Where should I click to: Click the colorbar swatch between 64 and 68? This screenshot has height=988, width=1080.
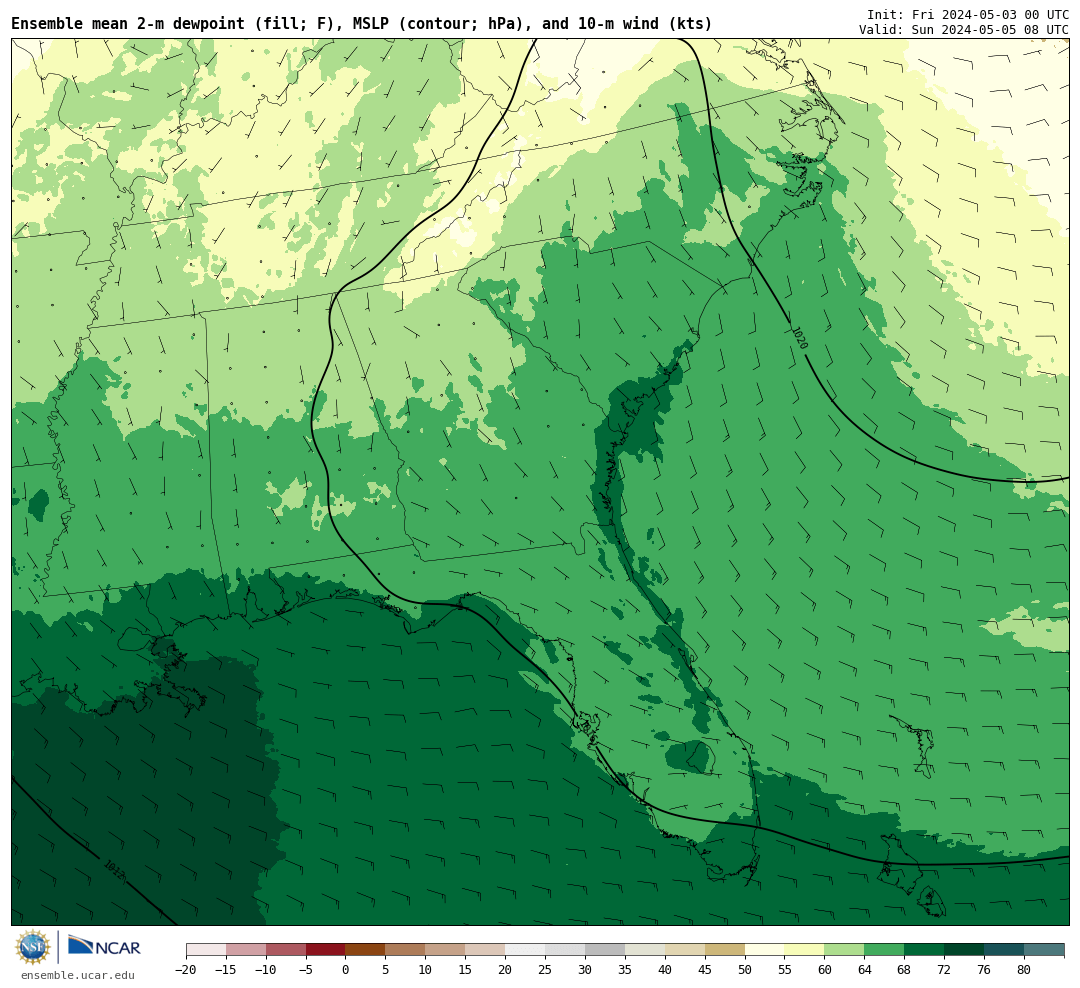tap(885, 950)
